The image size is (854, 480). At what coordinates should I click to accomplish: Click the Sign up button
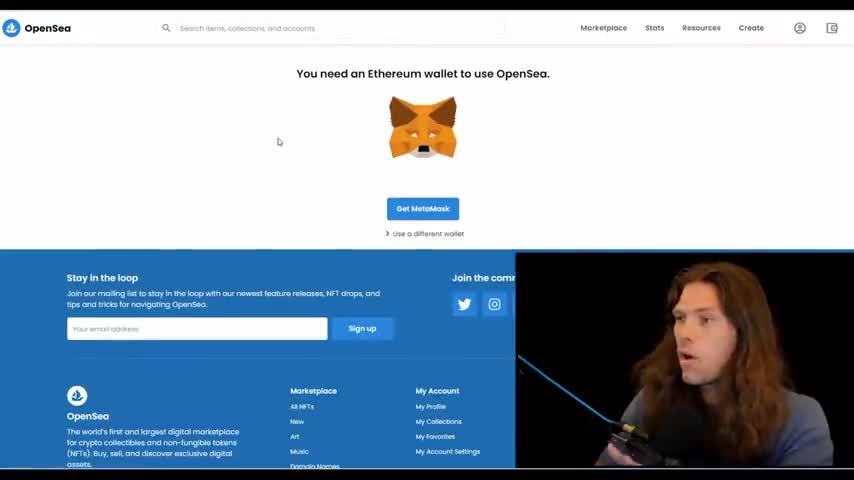pos(362,329)
